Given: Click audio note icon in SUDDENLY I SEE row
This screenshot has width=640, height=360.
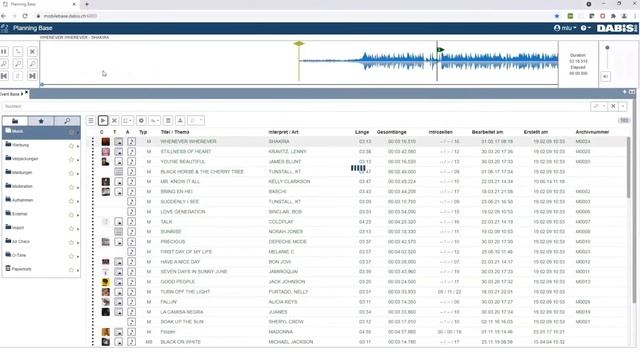Looking at the screenshot, I should pos(131,202).
